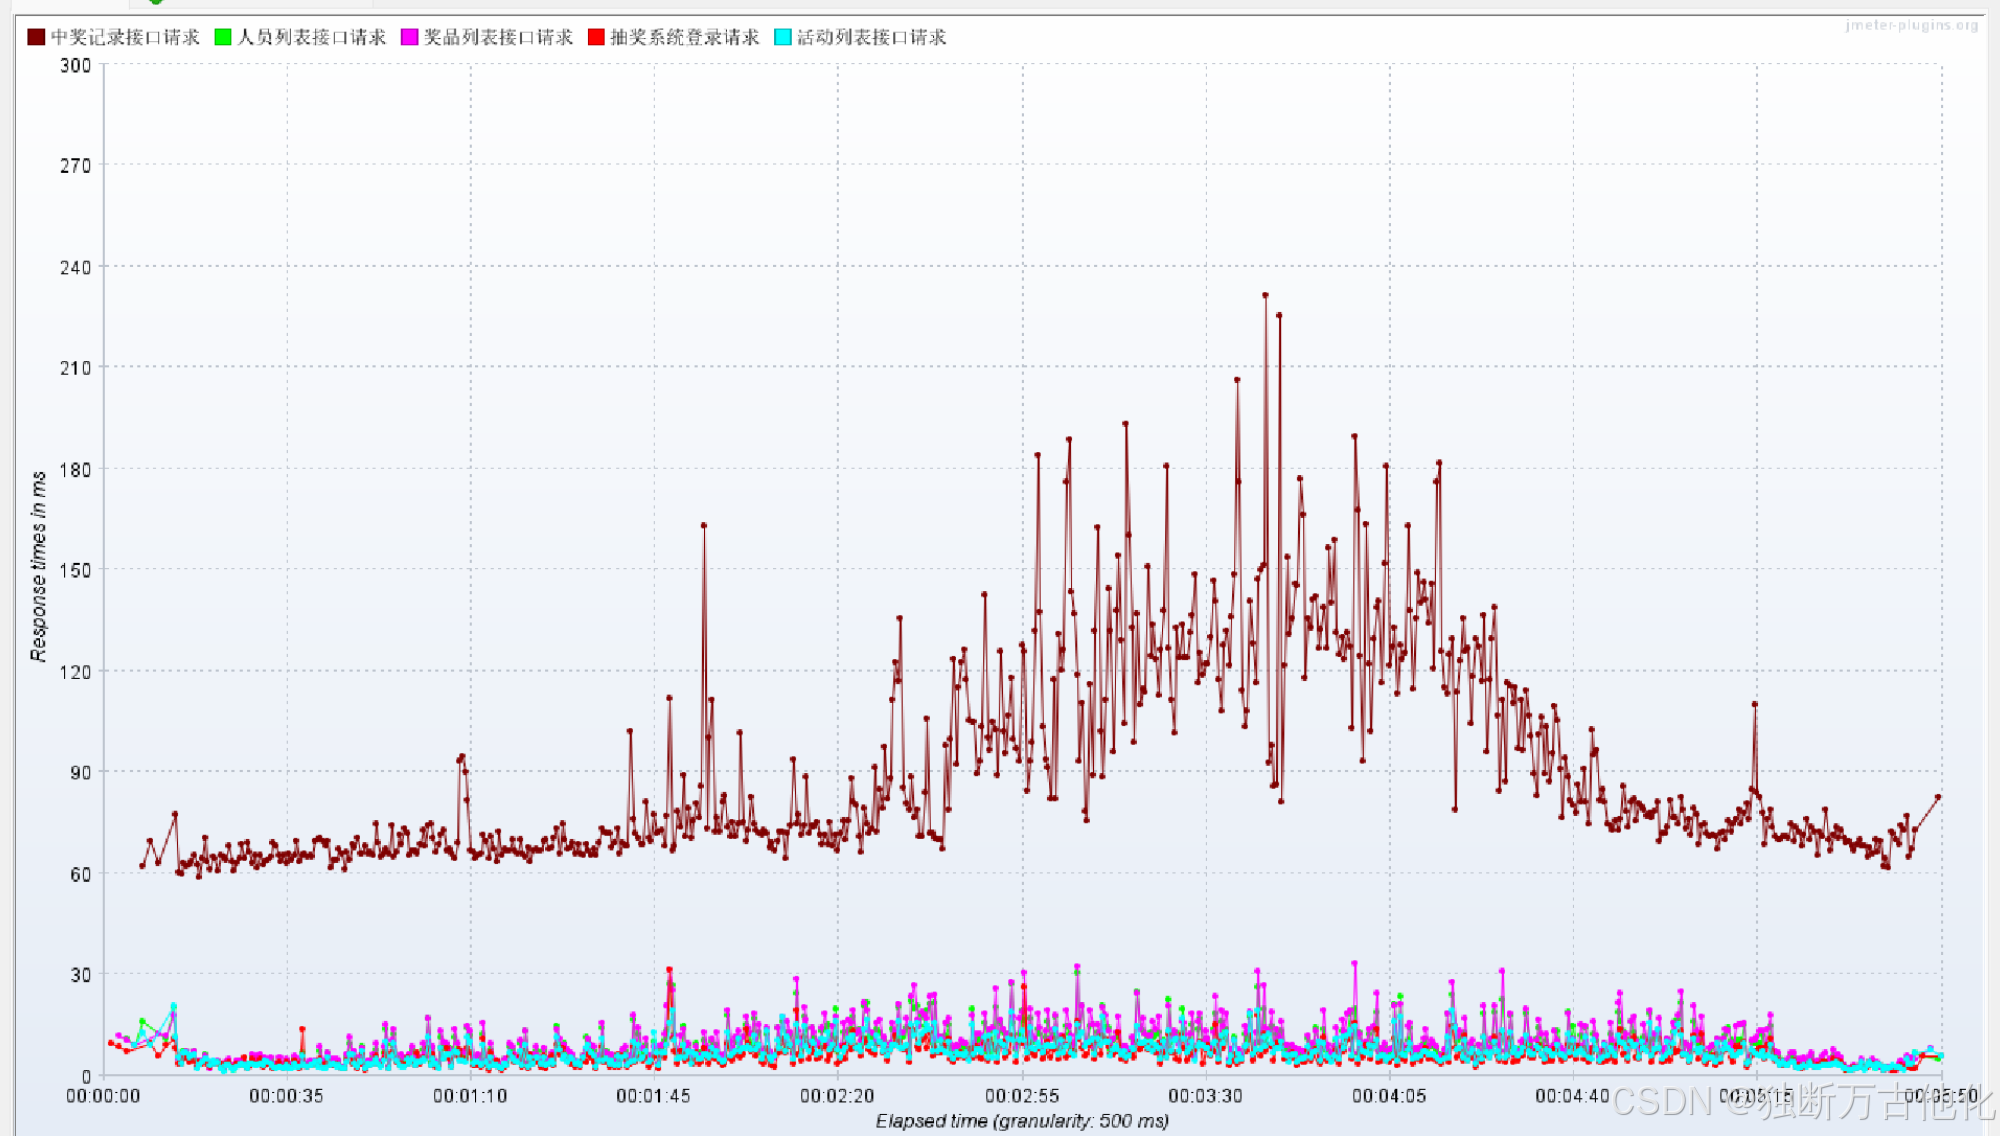Click the 00:04:05 time axis label
The width and height of the screenshot is (2000, 1136).
coord(1389,1096)
